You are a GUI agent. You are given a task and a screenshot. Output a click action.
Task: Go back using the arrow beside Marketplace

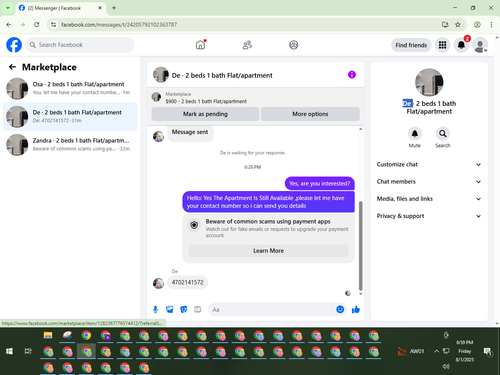[12, 67]
